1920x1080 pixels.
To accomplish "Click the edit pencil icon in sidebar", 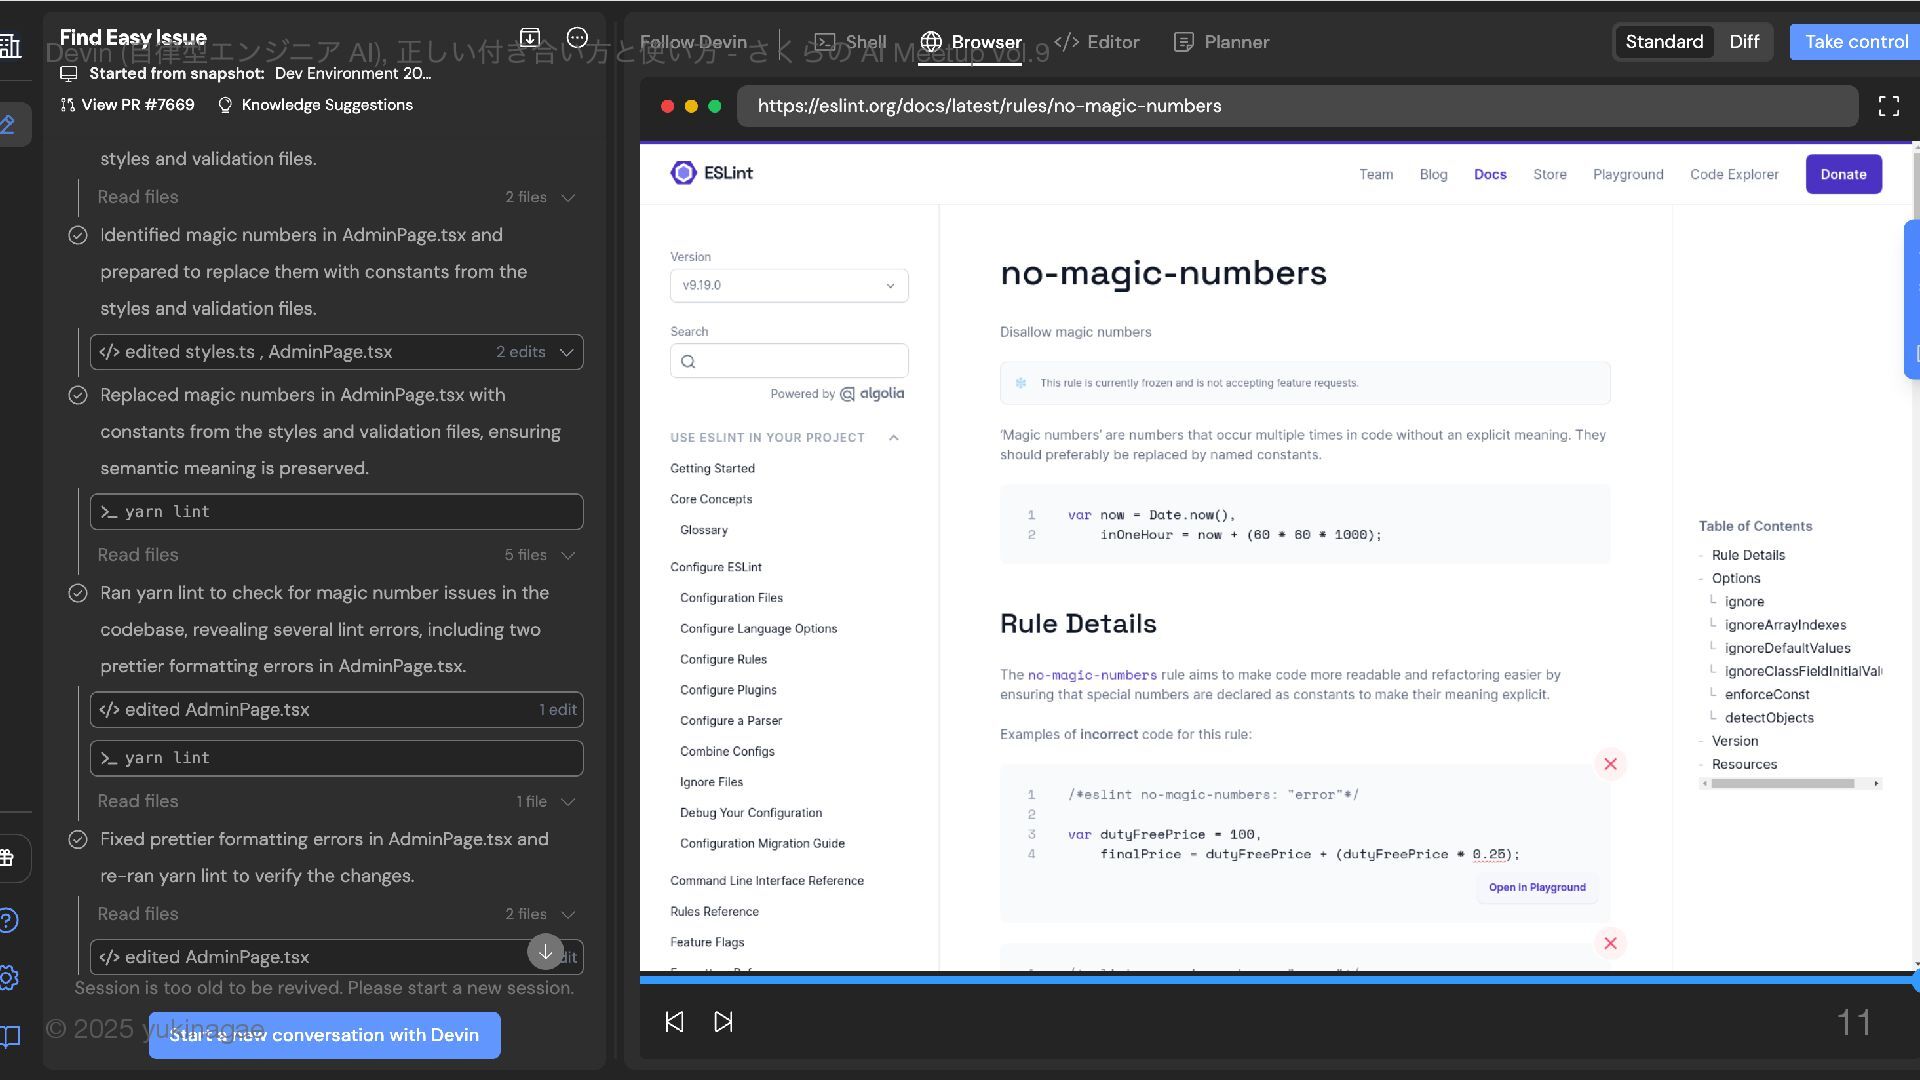I will click(x=8, y=125).
